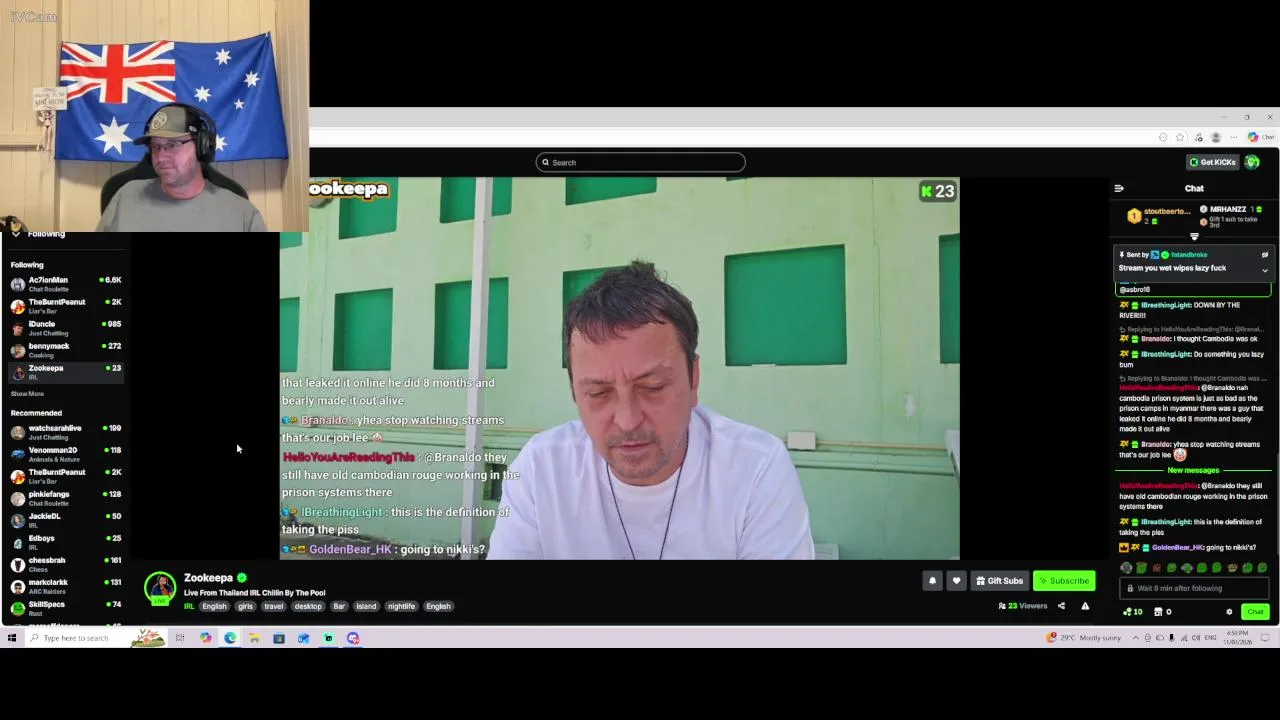Open the Kick app taskbar icon
Image resolution: width=1280 pixels, height=720 pixels.
tap(328, 638)
